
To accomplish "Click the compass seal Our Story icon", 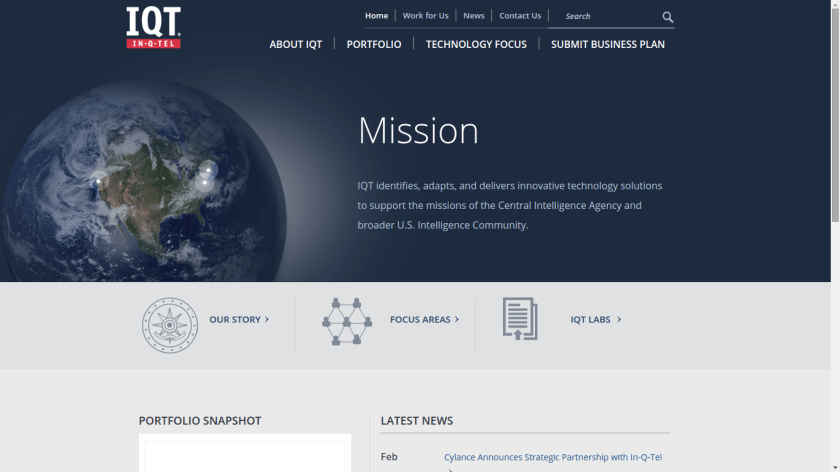I will click(170, 325).
